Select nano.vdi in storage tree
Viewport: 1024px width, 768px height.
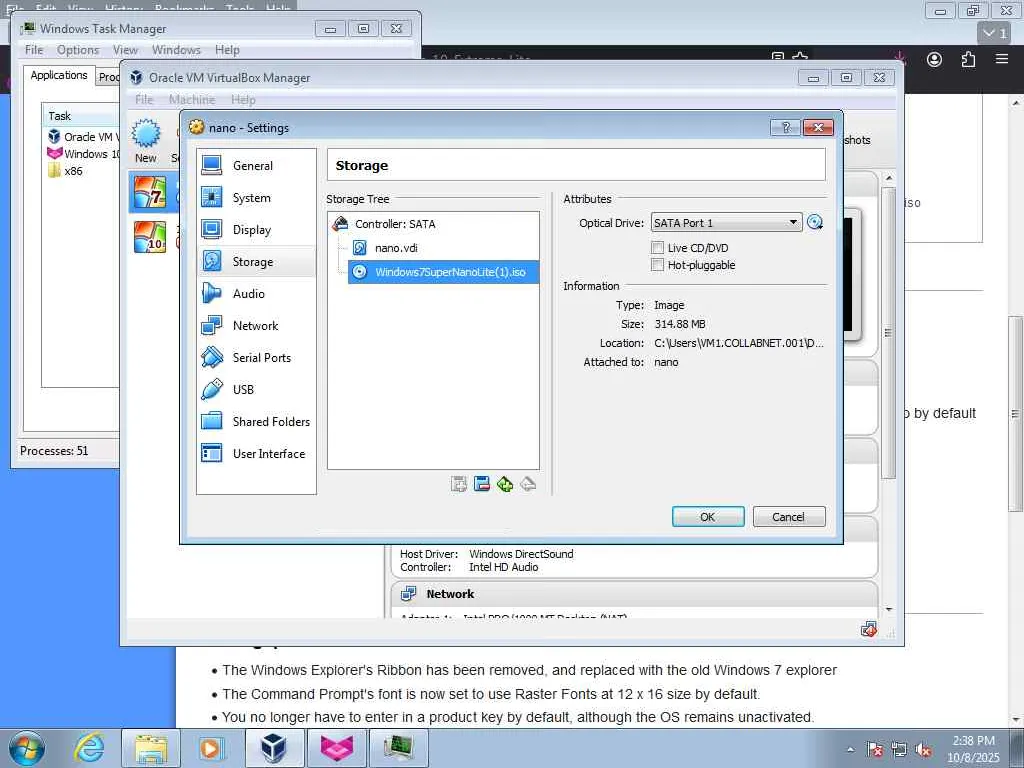tap(396, 248)
